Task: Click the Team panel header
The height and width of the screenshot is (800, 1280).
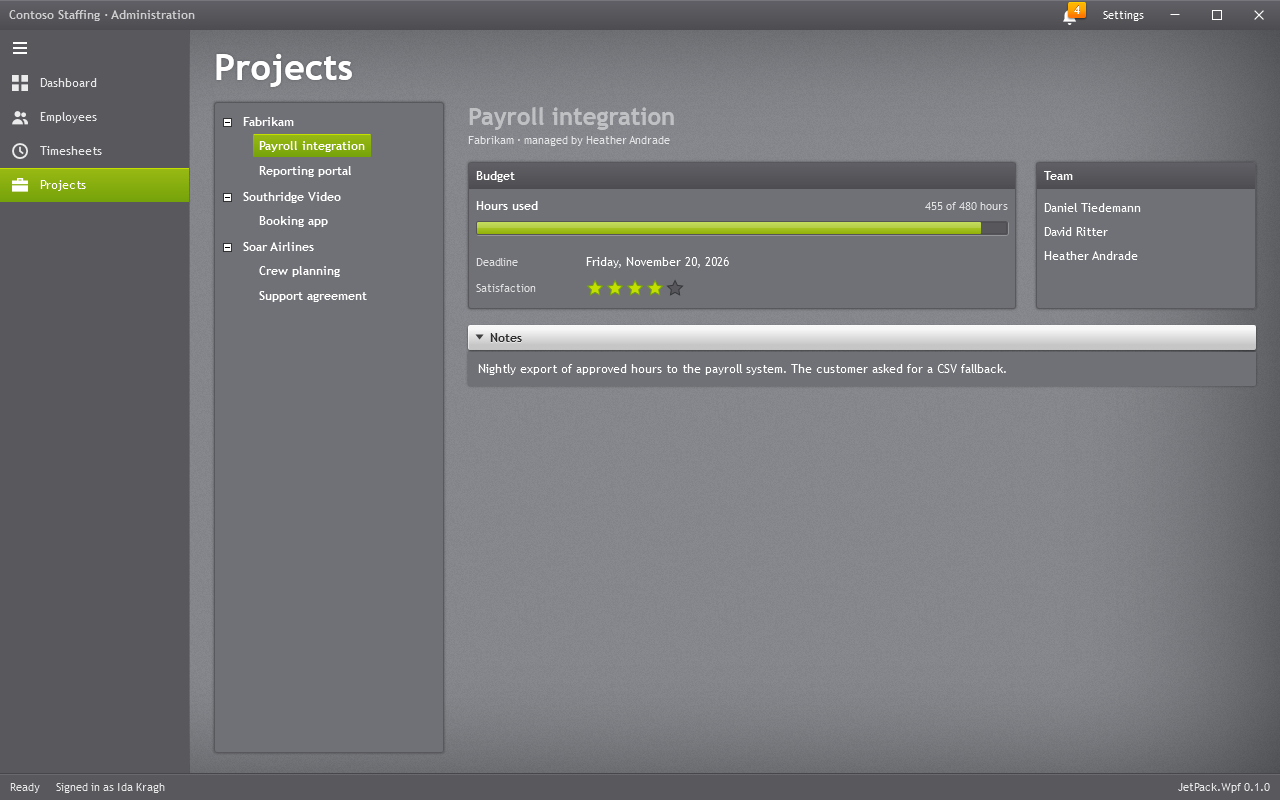Action: (x=1146, y=176)
